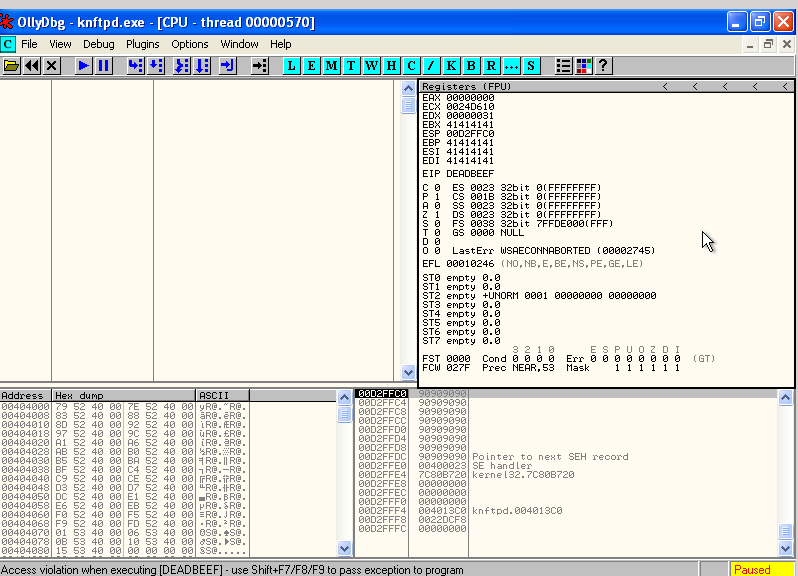Click the Trace over toolbar icon

(203, 66)
